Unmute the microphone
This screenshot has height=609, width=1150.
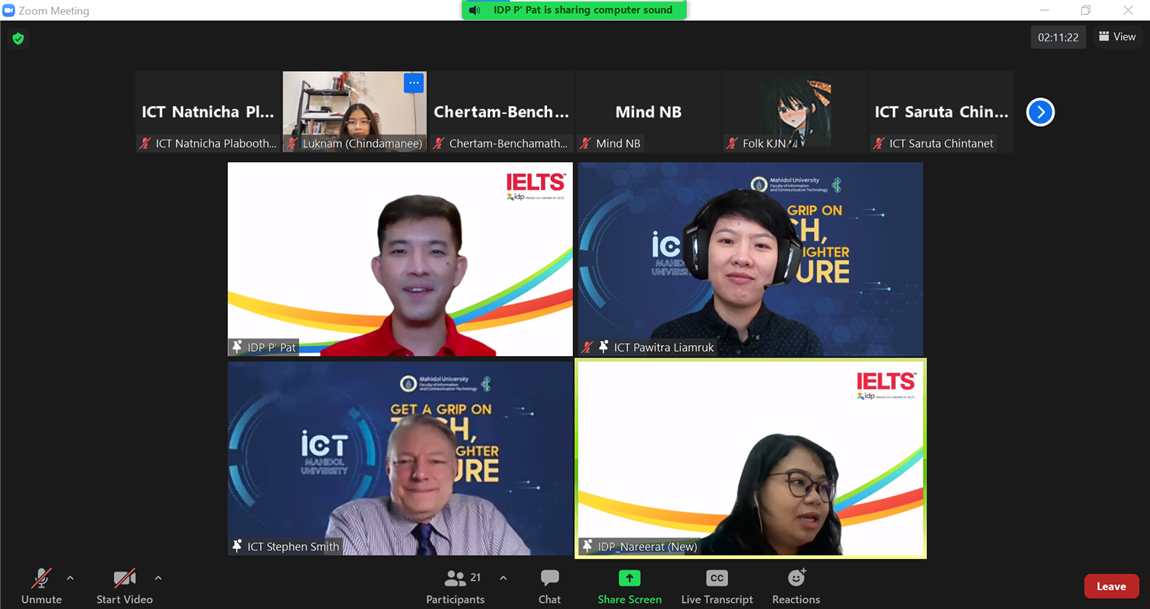pos(41,585)
